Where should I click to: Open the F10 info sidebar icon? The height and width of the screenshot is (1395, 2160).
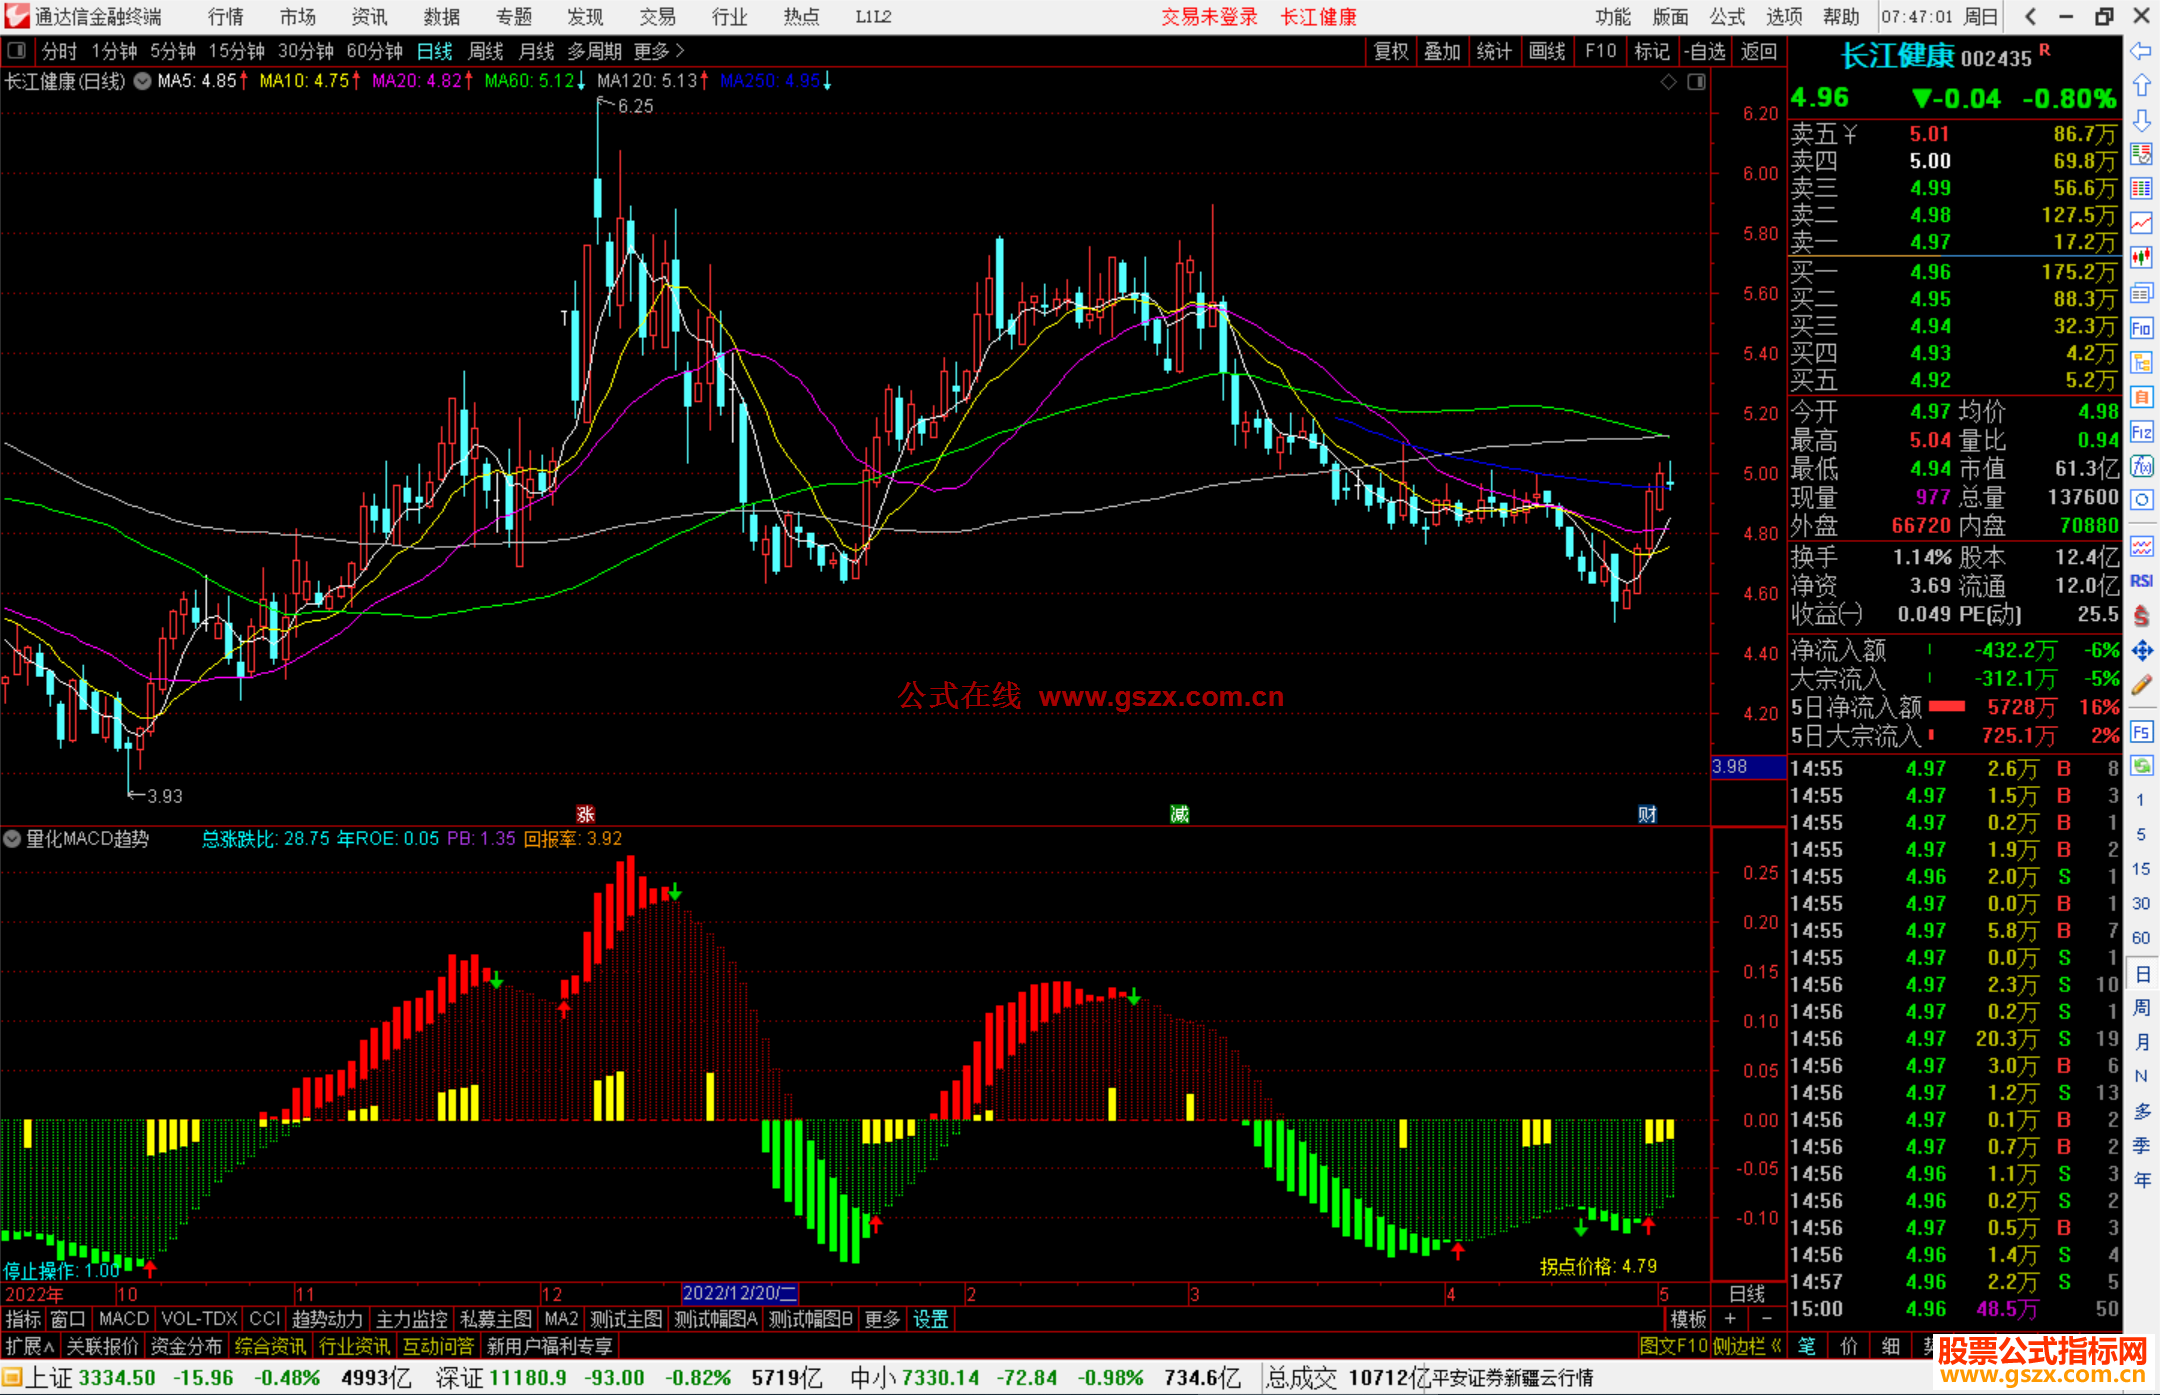(2141, 328)
